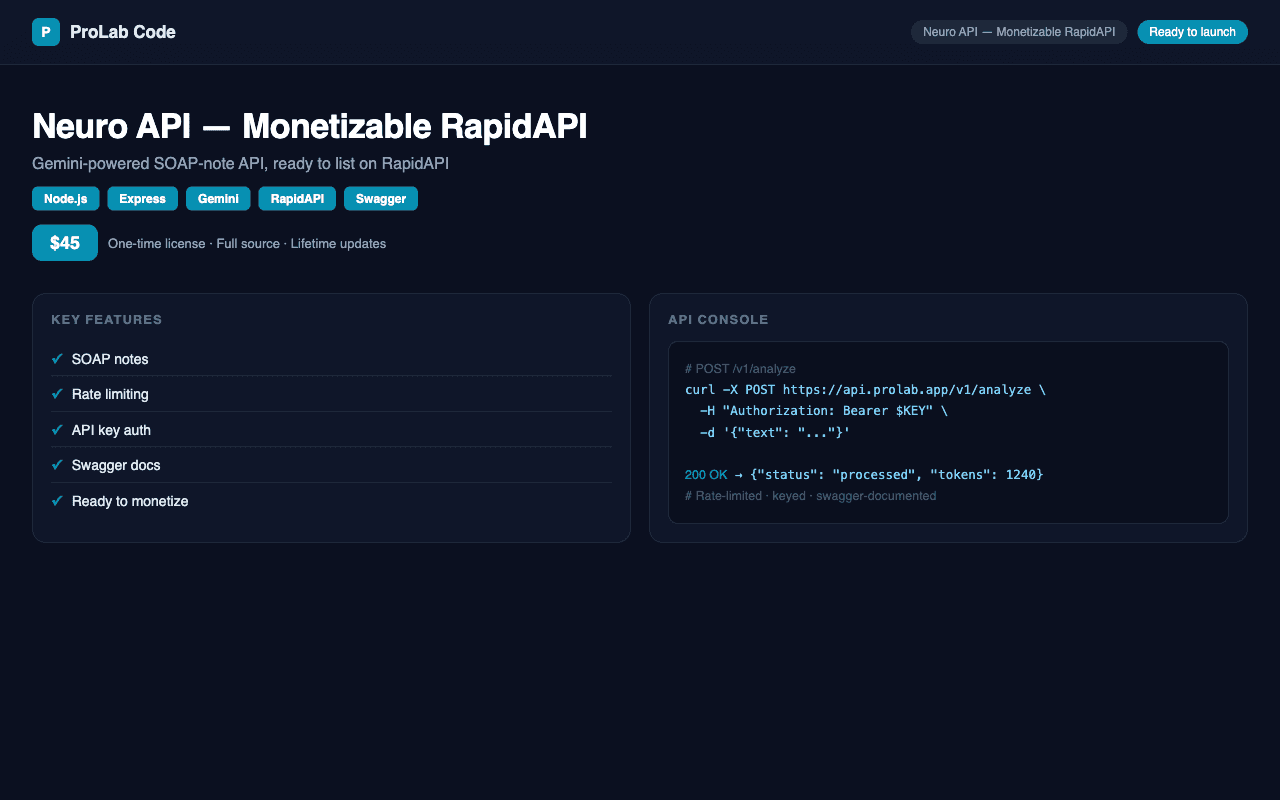Image resolution: width=1280 pixels, height=800 pixels.
Task: Select the Swagger tag
Action: point(381,199)
